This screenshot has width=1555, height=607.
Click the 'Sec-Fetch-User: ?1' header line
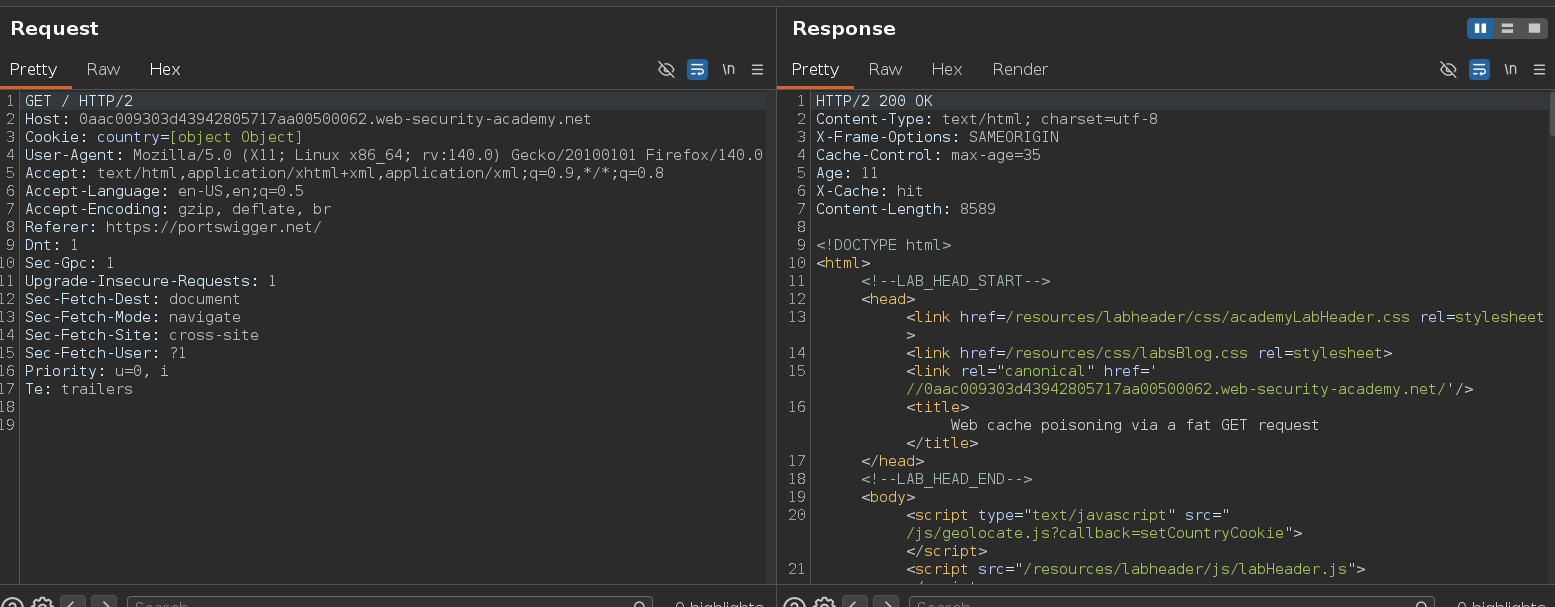click(x=106, y=353)
